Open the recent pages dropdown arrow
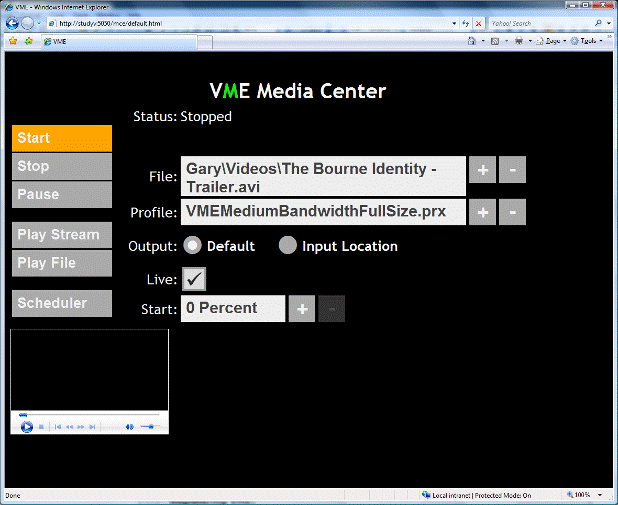The height and width of the screenshot is (505, 618). pos(39,23)
